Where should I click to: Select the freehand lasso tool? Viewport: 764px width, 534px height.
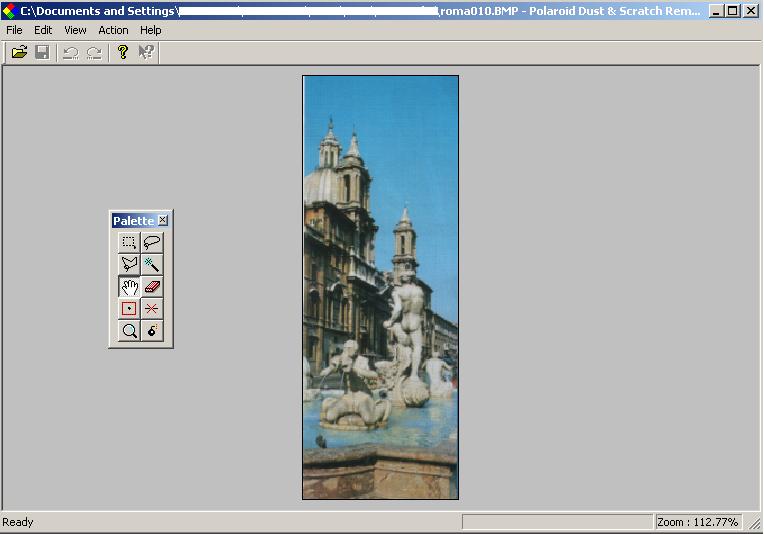point(152,242)
